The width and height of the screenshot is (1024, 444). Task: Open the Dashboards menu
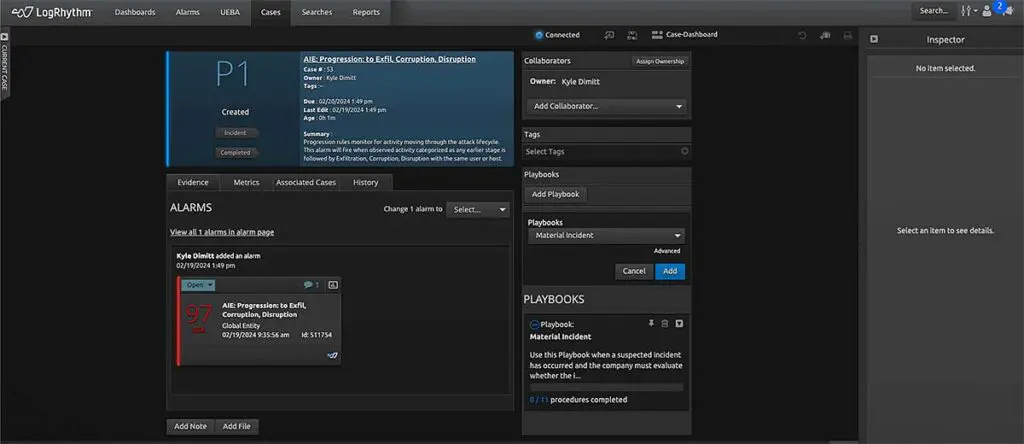pos(135,12)
